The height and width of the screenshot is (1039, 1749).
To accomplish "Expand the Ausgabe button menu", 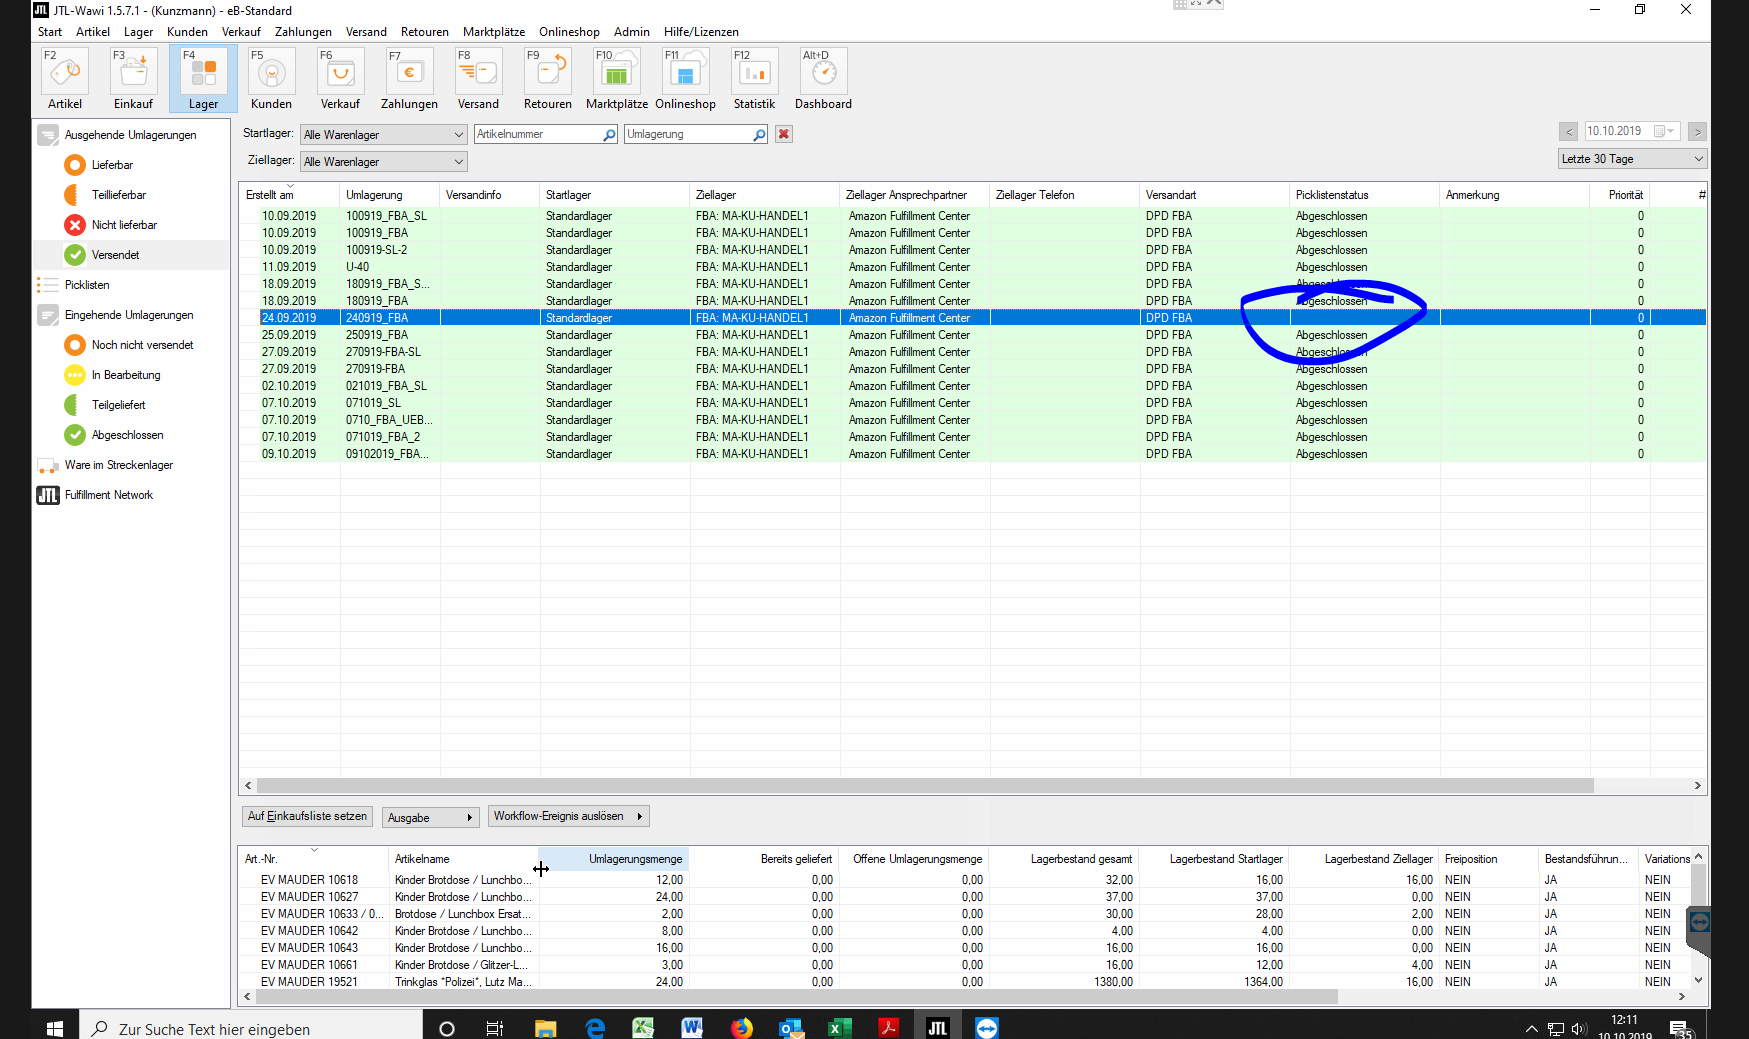I will (x=430, y=817).
